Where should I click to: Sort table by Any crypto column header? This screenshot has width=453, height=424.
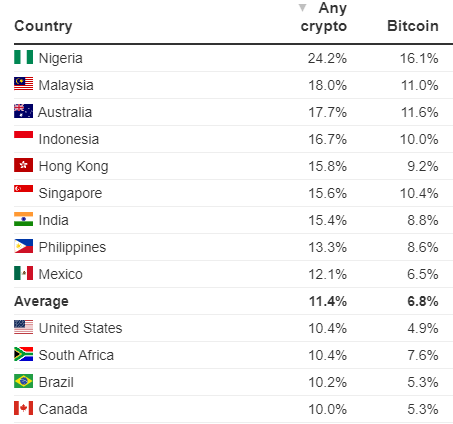[x=324, y=17]
